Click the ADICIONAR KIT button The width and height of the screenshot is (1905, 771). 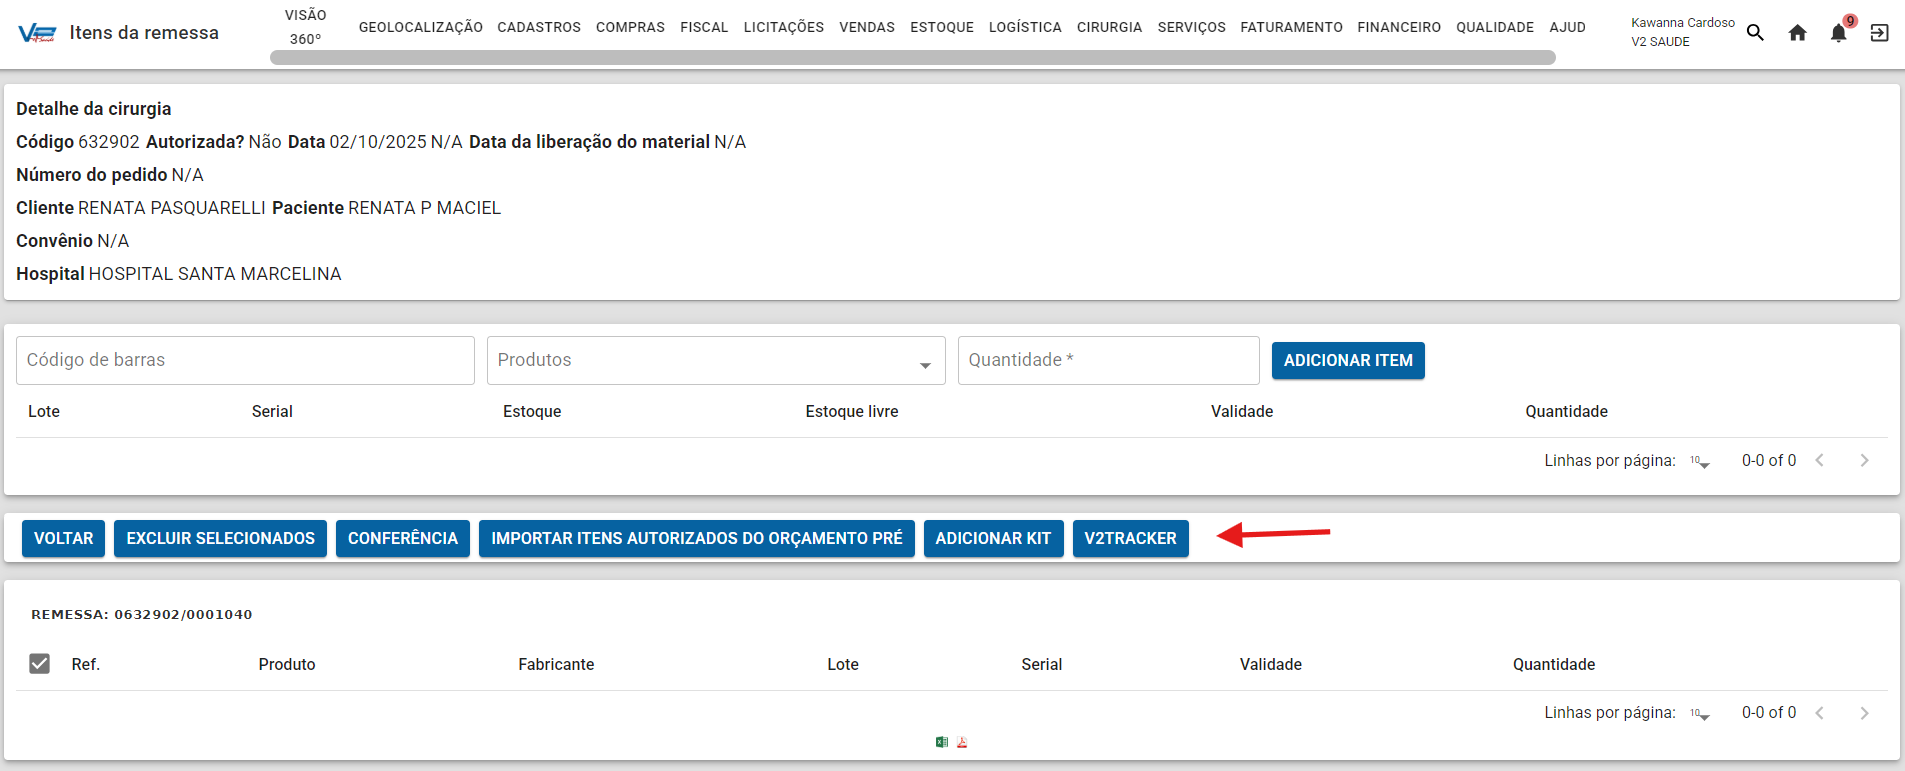[992, 538]
